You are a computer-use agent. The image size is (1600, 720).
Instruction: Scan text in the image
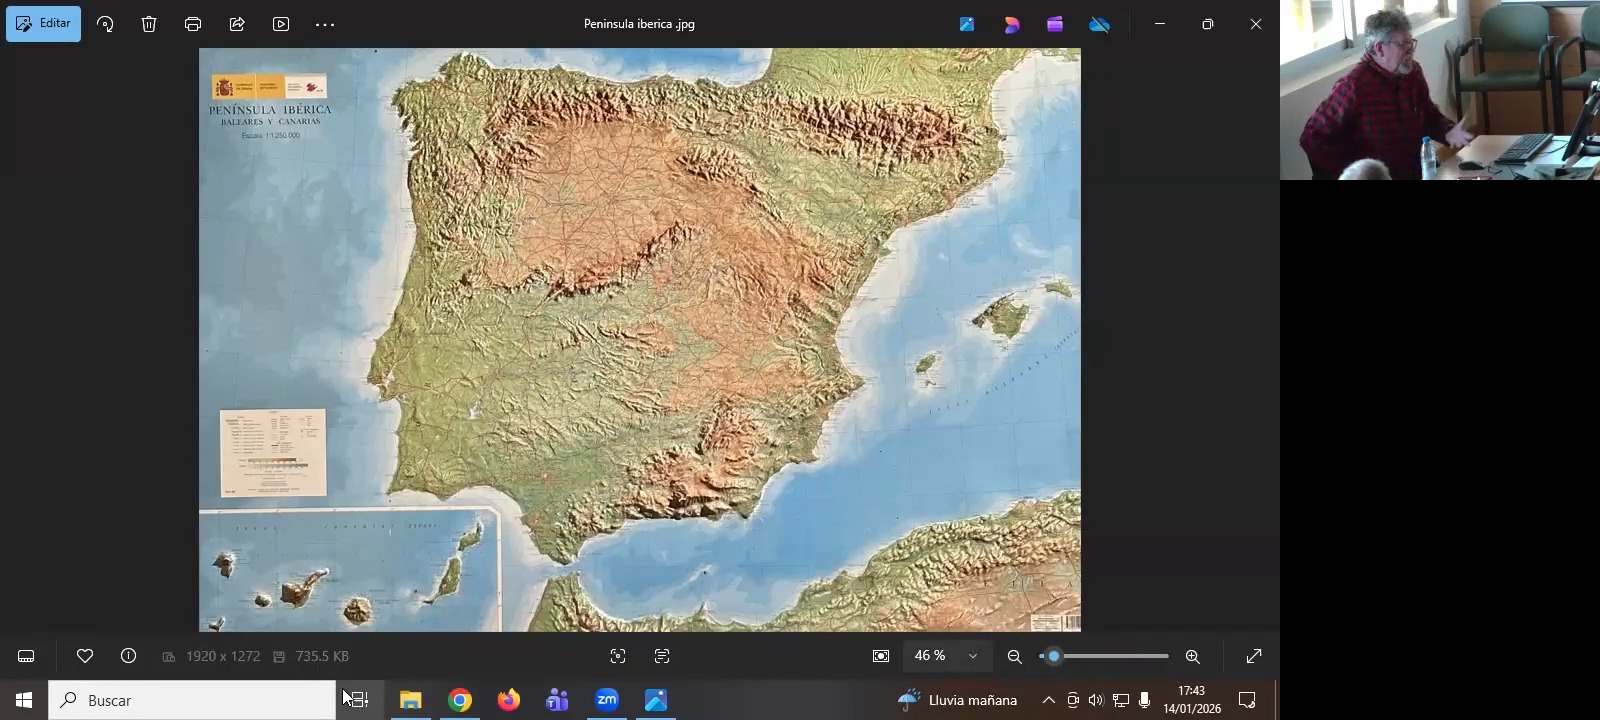pos(662,657)
